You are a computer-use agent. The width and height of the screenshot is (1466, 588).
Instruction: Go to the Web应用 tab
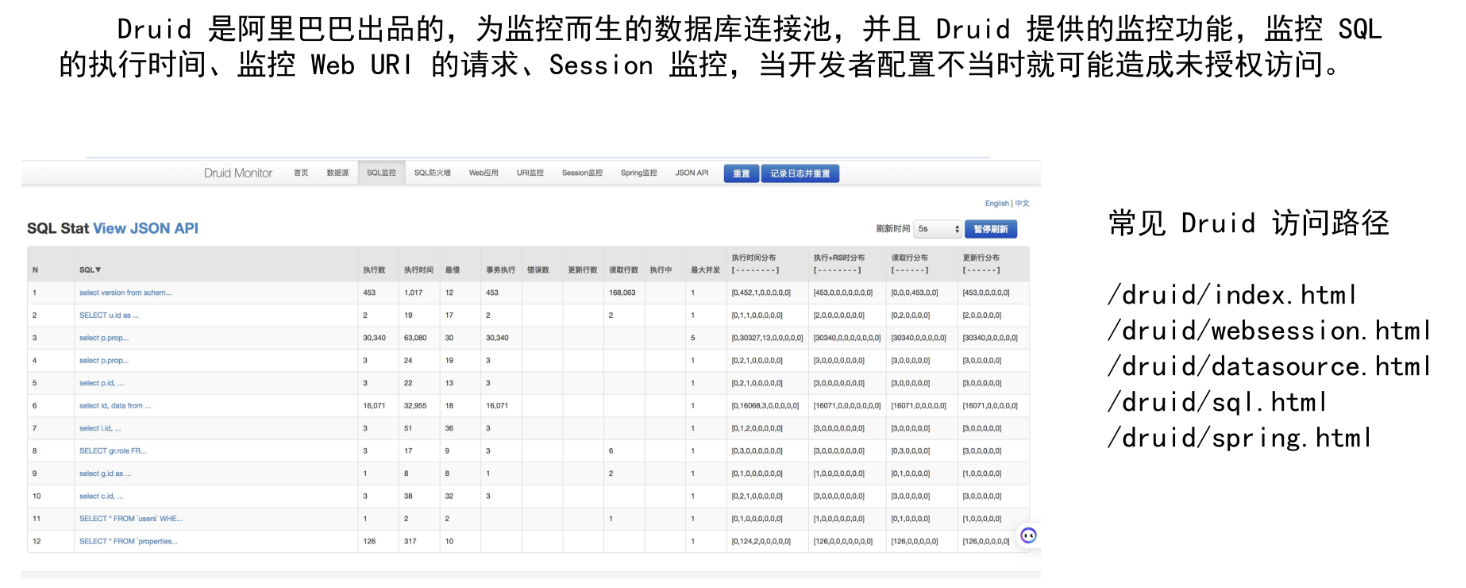click(483, 173)
